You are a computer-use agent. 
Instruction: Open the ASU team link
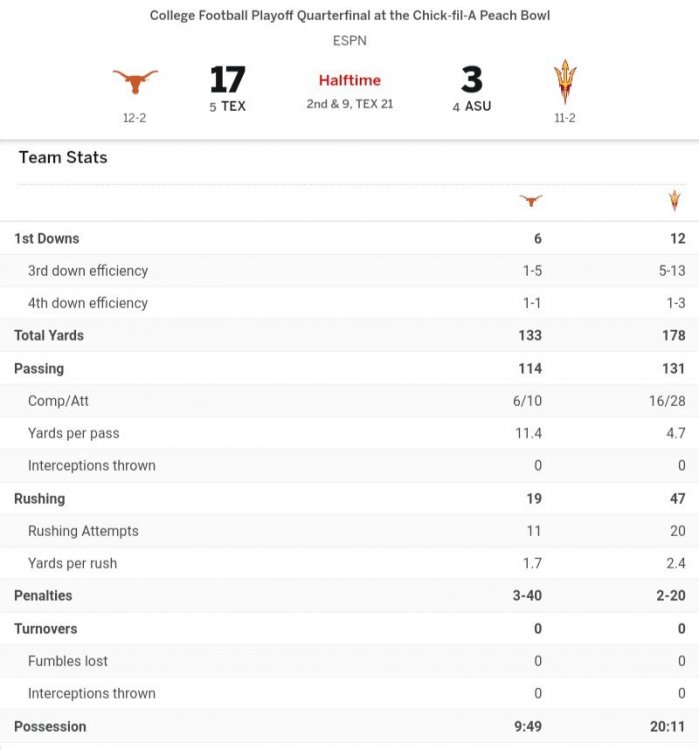[477, 107]
